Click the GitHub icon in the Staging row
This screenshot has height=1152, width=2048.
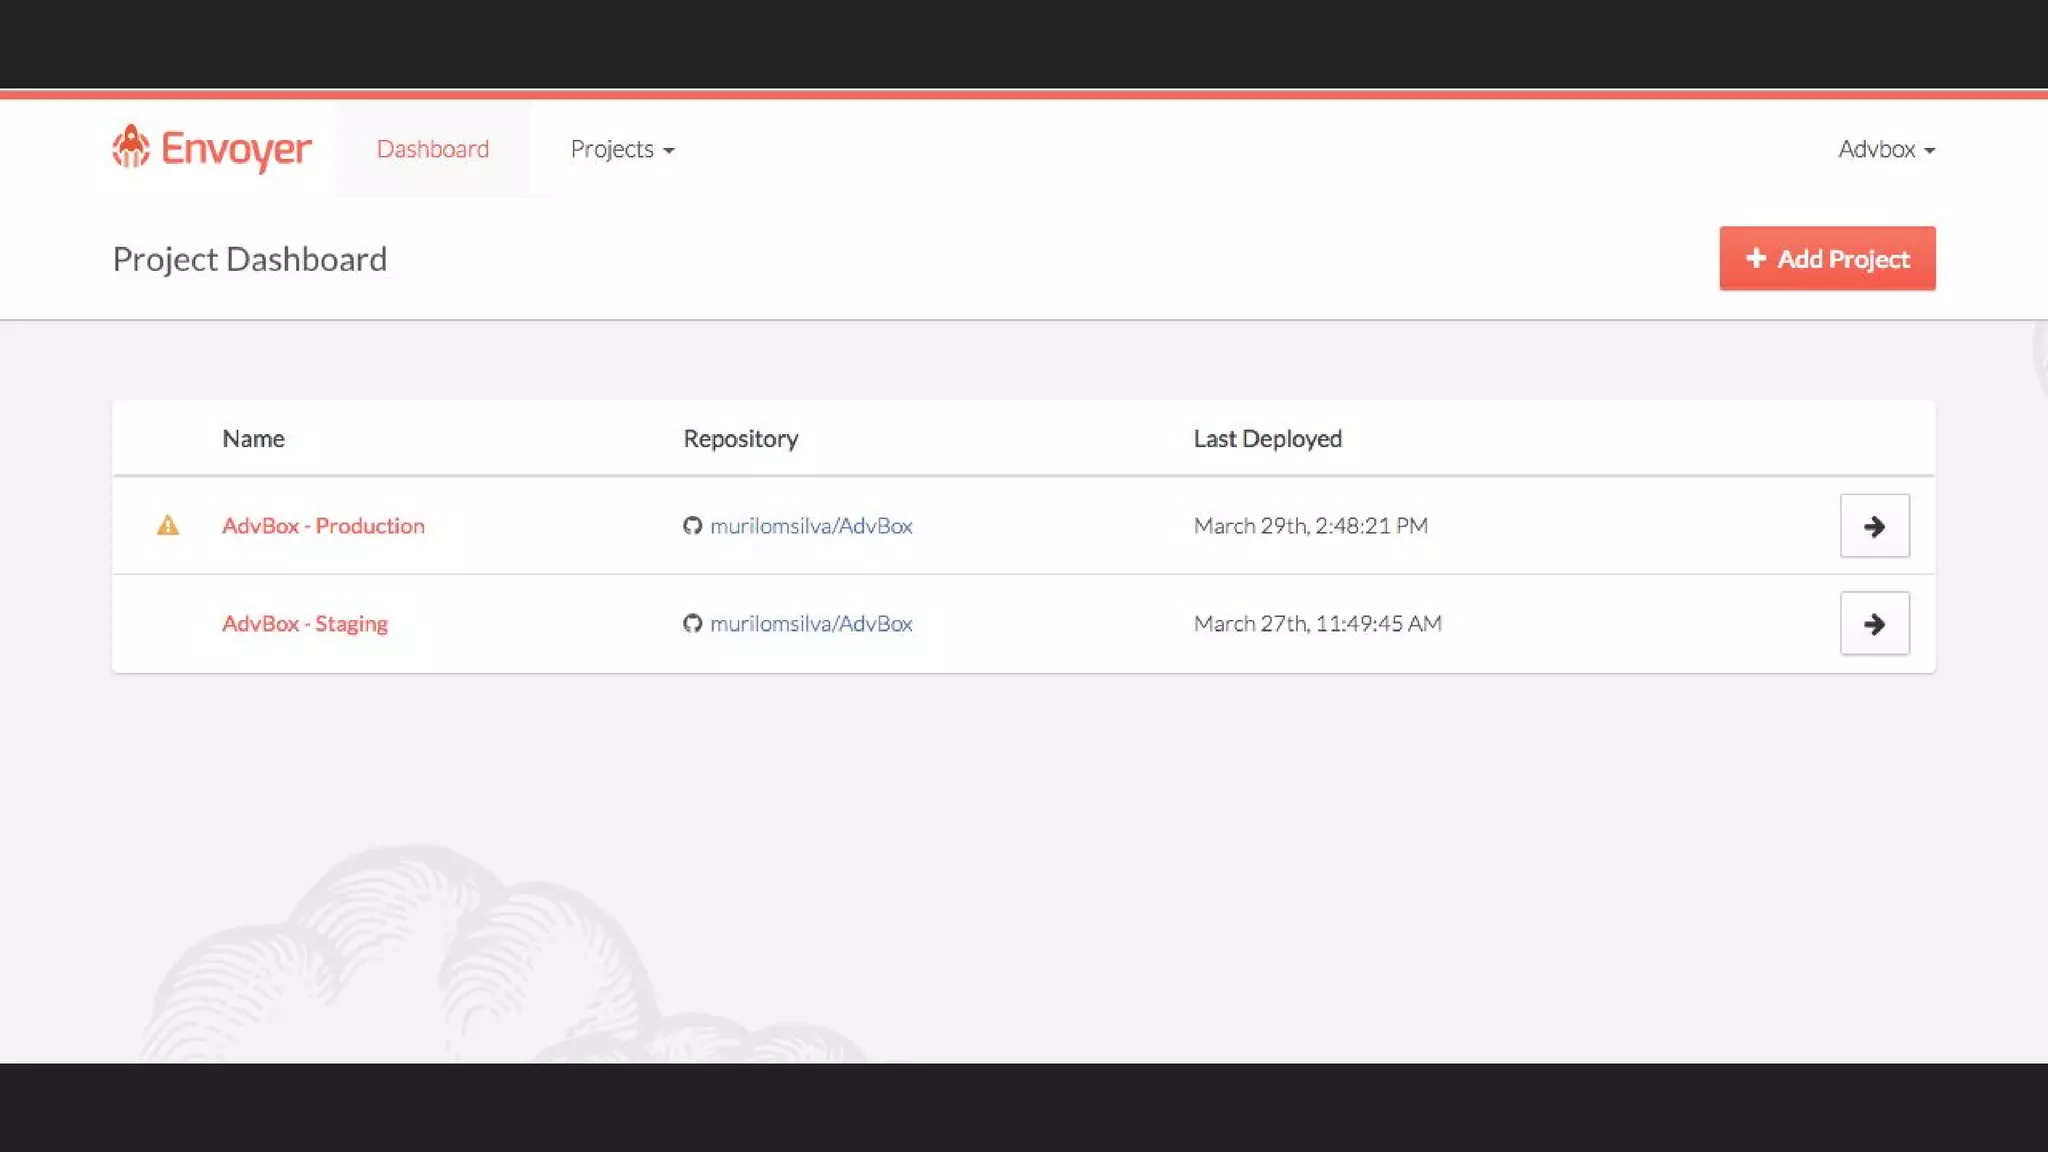(692, 623)
